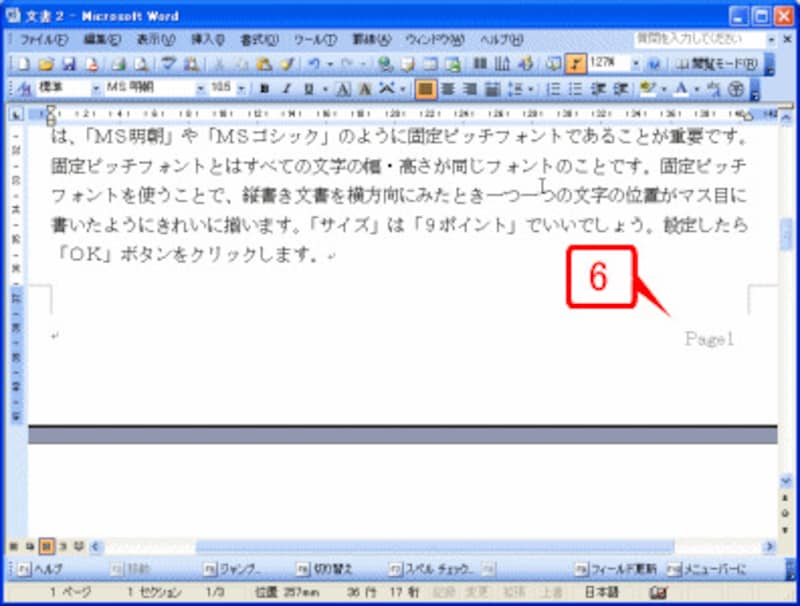Open the ツール(T) menu
This screenshot has height=606, width=800.
(315, 39)
